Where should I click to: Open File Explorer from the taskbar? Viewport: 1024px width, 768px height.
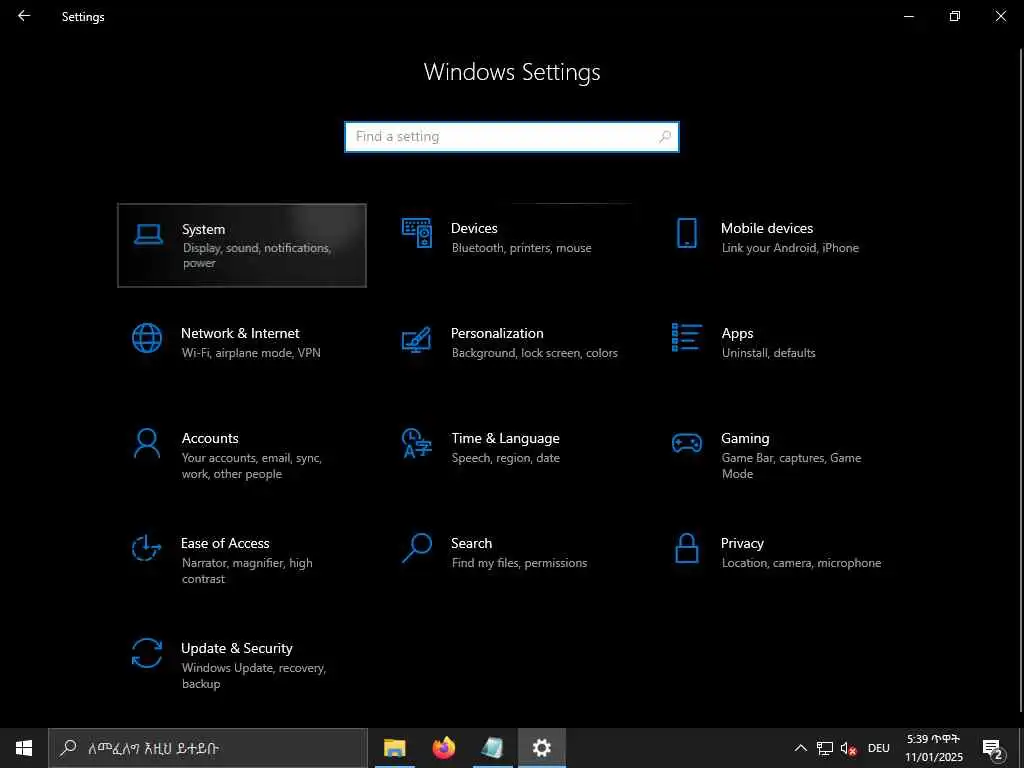click(x=394, y=748)
